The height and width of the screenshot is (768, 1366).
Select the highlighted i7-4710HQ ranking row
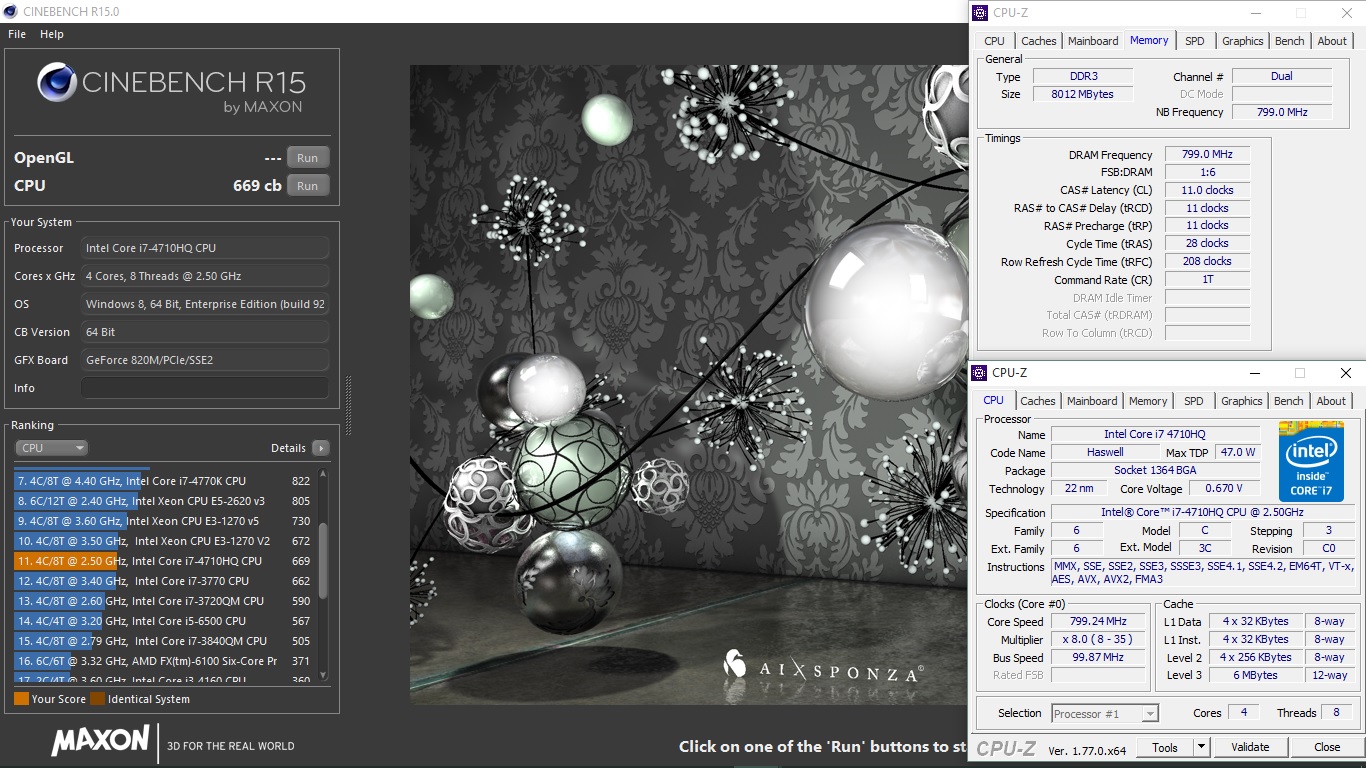click(164, 561)
